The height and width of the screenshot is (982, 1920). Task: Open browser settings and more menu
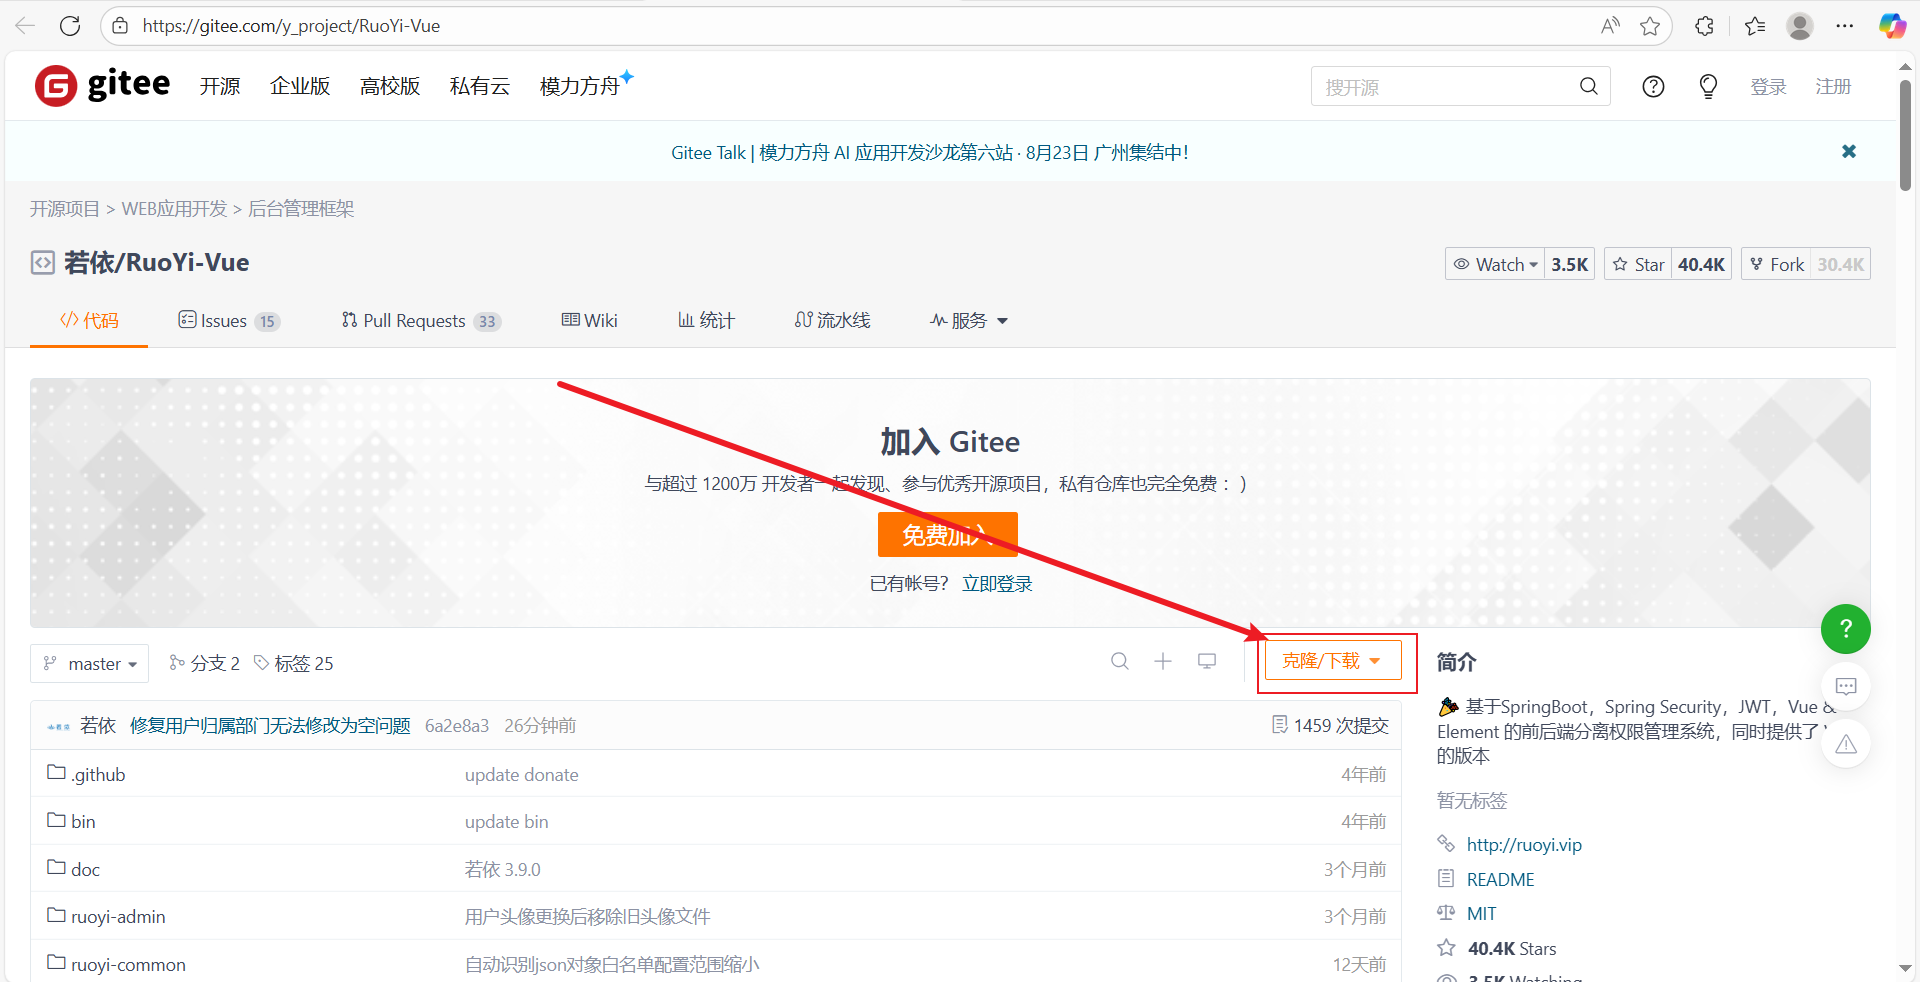pos(1845,26)
